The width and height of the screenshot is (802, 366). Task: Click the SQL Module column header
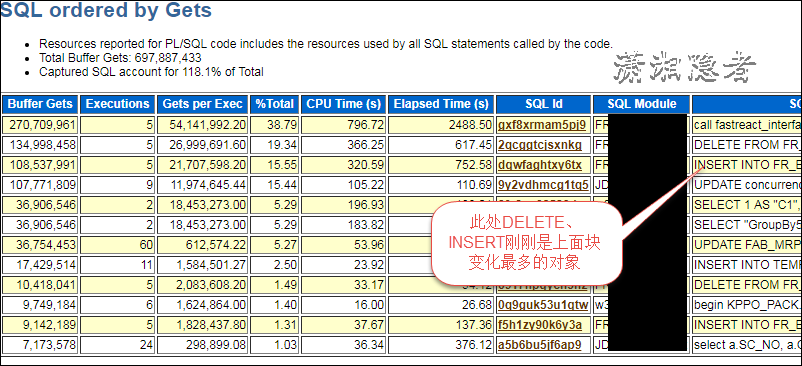coord(642,104)
